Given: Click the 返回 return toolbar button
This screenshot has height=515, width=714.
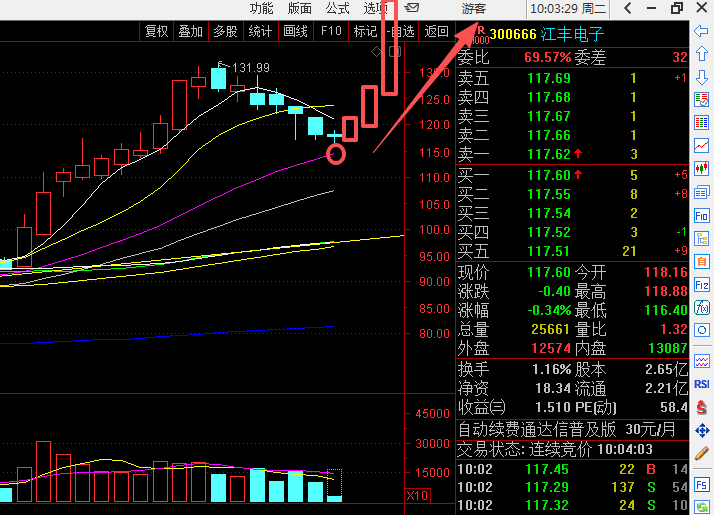Looking at the screenshot, I should click(x=436, y=31).
